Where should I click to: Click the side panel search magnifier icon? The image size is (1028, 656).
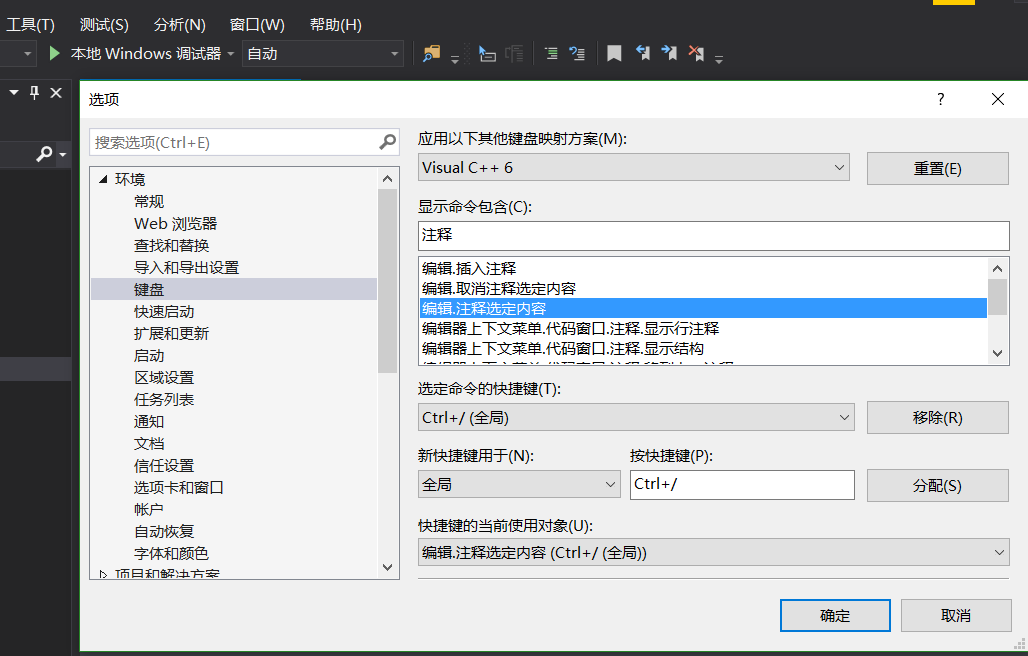44,154
